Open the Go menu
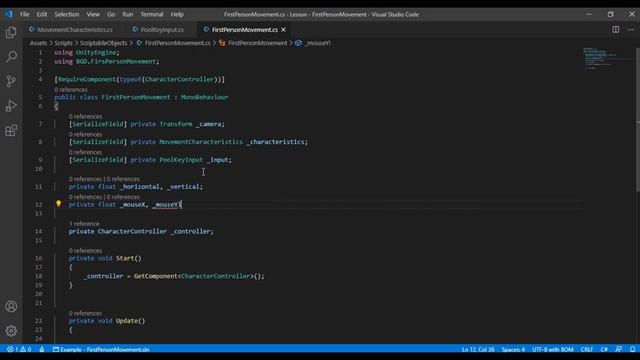 point(111,14)
